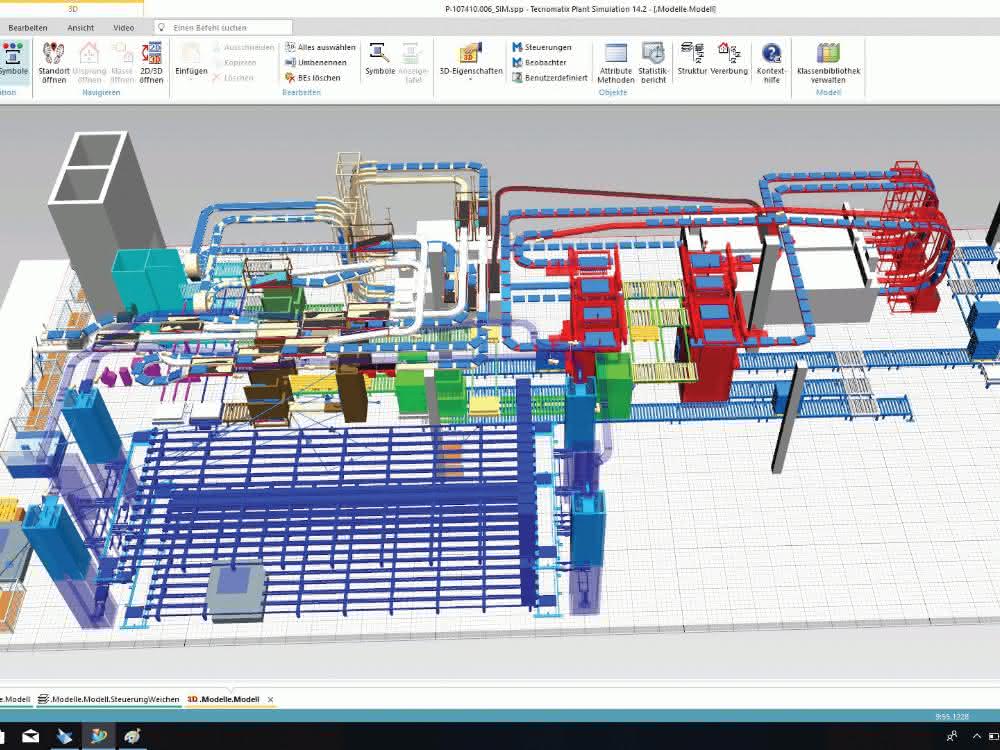Open the Statistikbericht
Viewport: 1000px width, 750px height.
(x=653, y=62)
